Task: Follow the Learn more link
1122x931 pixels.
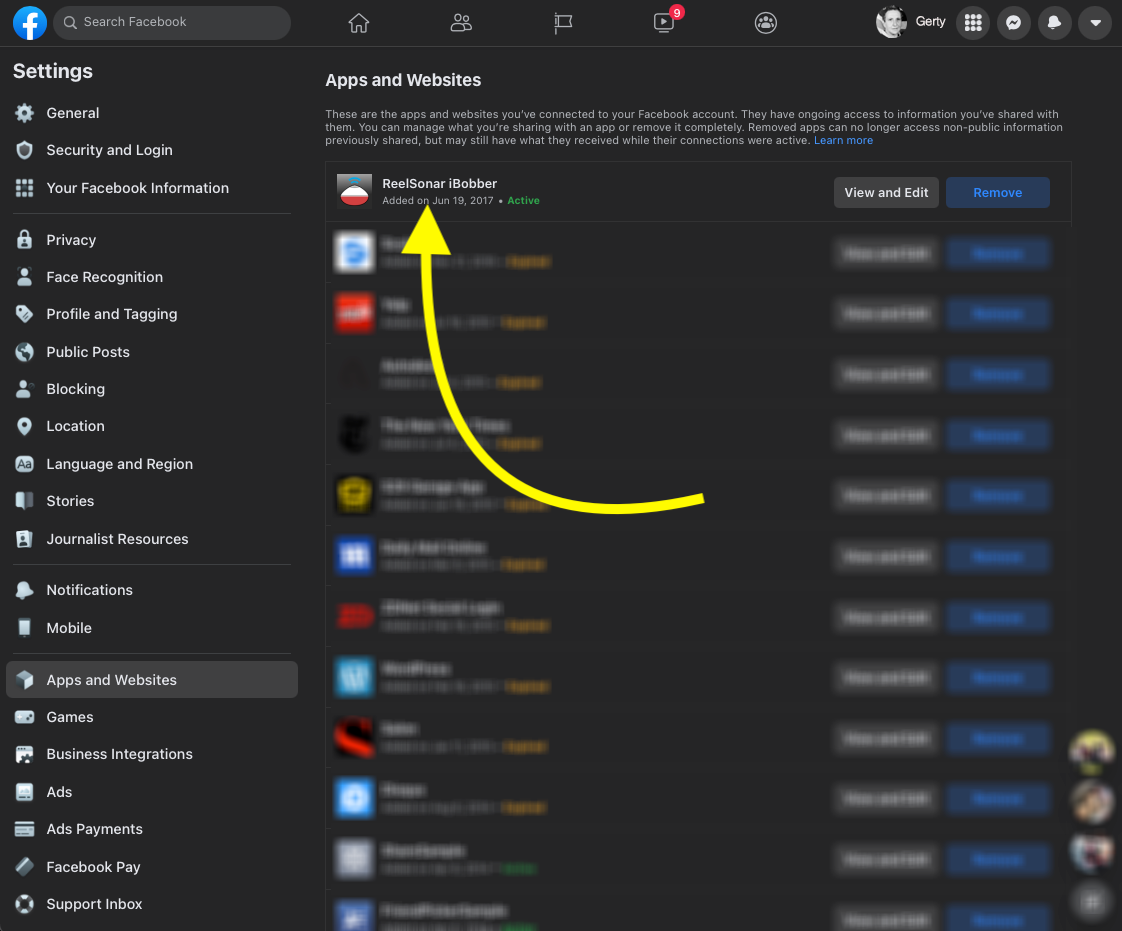Action: click(x=843, y=140)
